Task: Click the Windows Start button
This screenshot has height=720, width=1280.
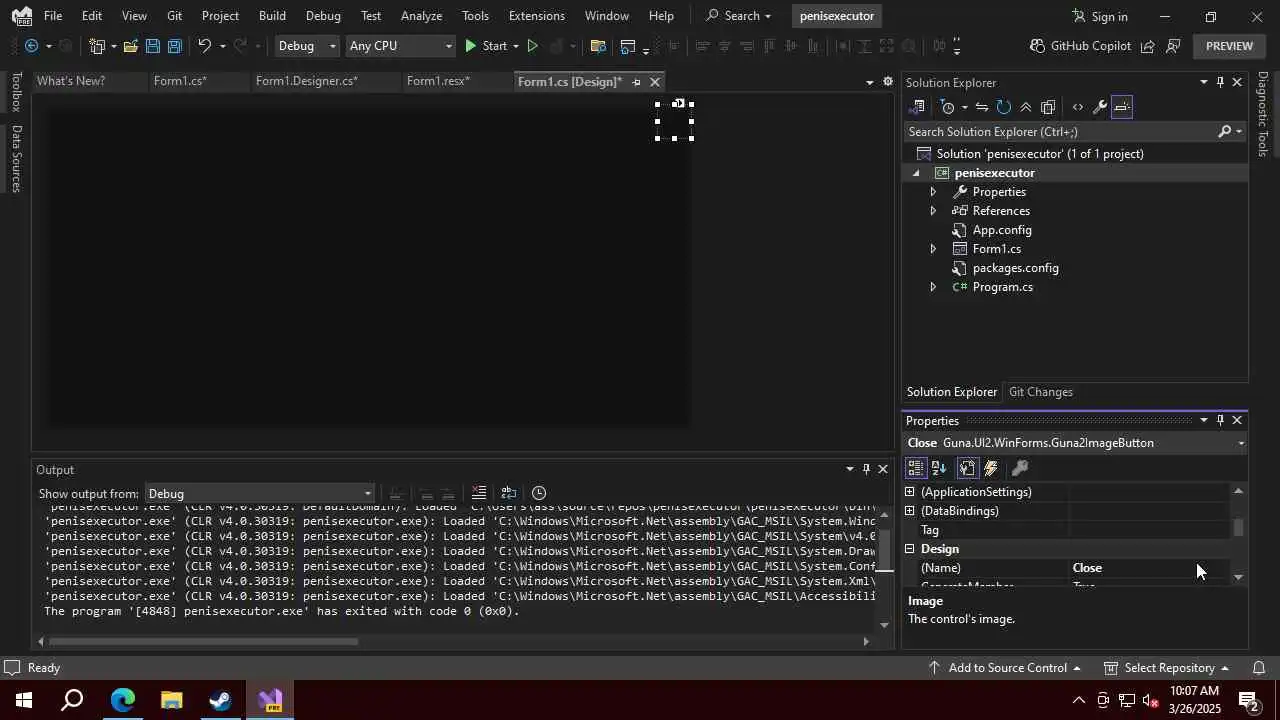Action: [x=24, y=700]
